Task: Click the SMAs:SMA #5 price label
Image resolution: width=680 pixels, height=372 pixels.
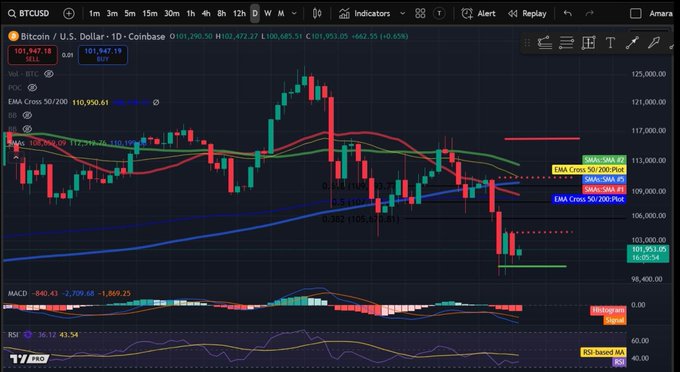Action: (x=604, y=179)
